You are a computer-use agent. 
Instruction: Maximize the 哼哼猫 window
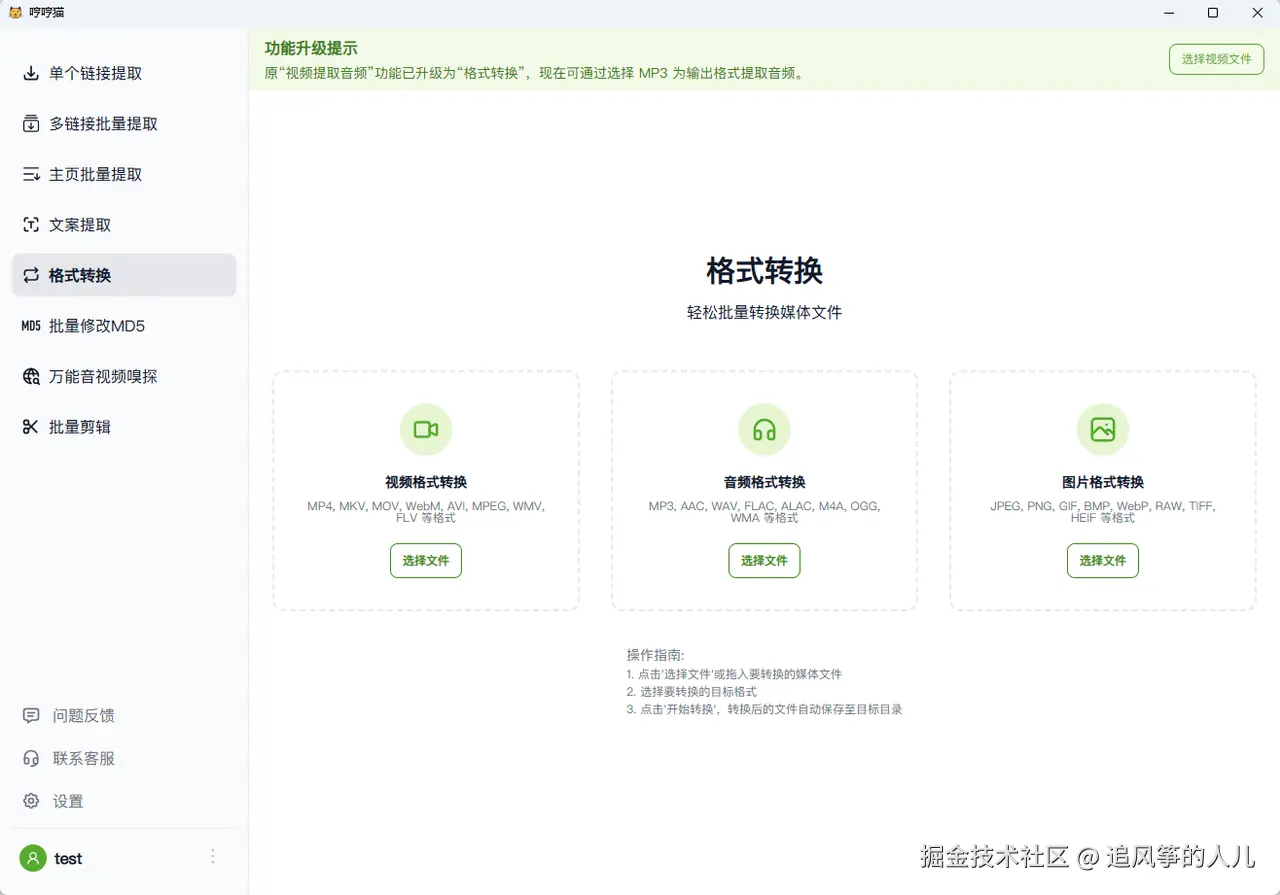pyautogui.click(x=1213, y=13)
